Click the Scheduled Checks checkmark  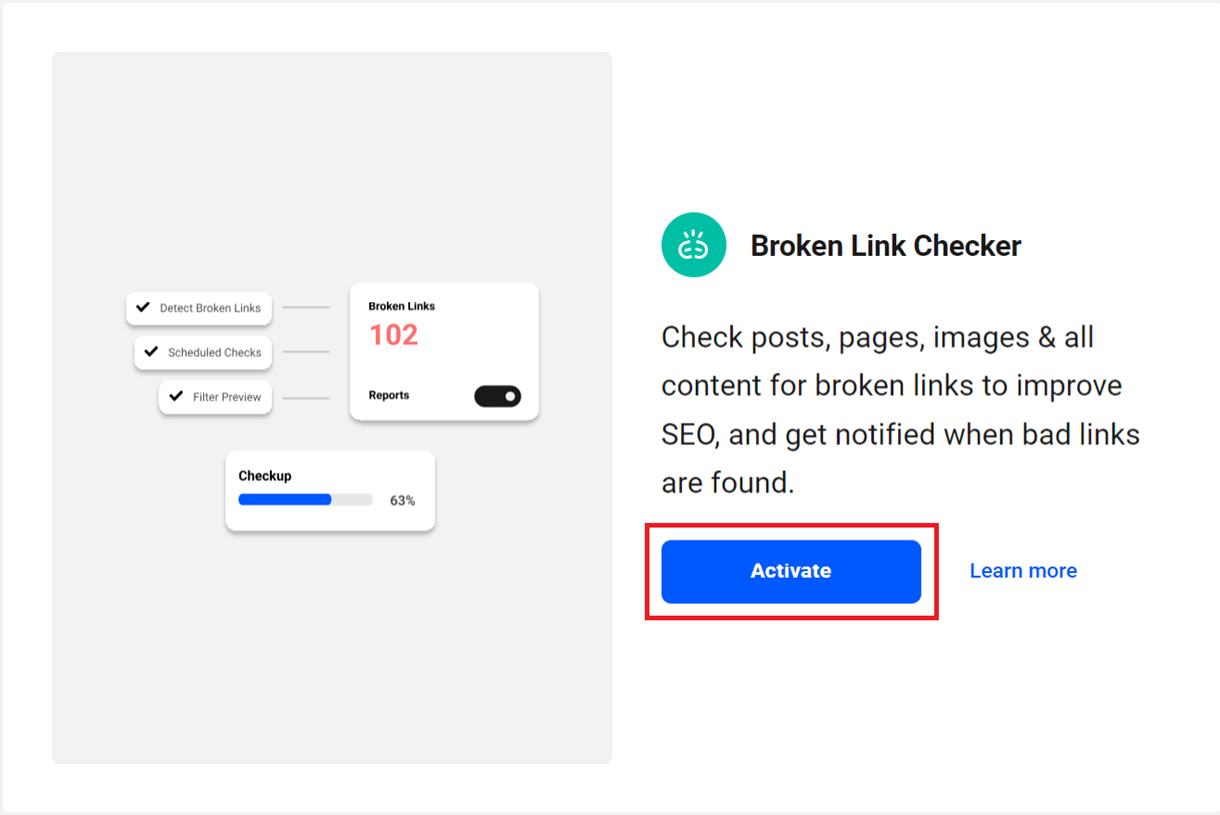click(151, 352)
